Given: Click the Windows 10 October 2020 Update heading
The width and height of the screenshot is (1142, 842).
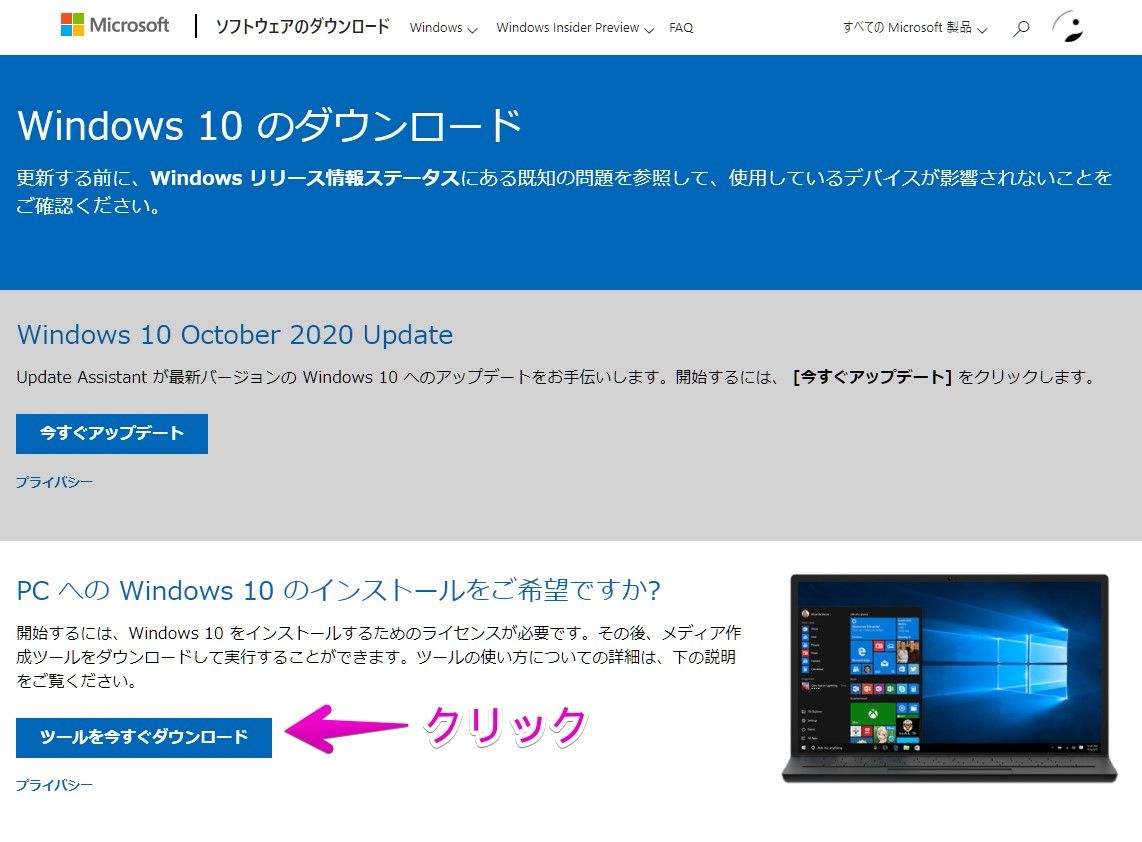Looking at the screenshot, I should point(235,335).
